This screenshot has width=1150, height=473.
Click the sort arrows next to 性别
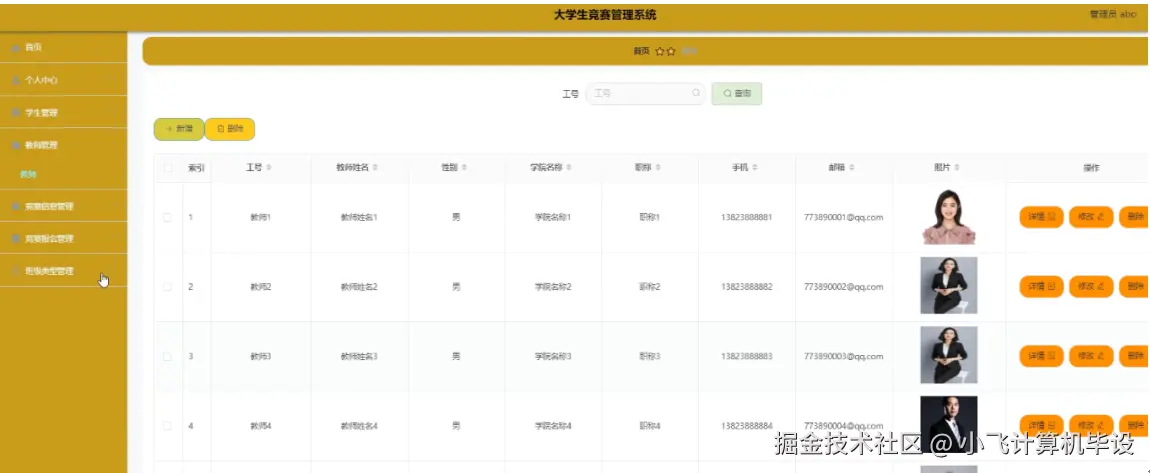(x=464, y=168)
